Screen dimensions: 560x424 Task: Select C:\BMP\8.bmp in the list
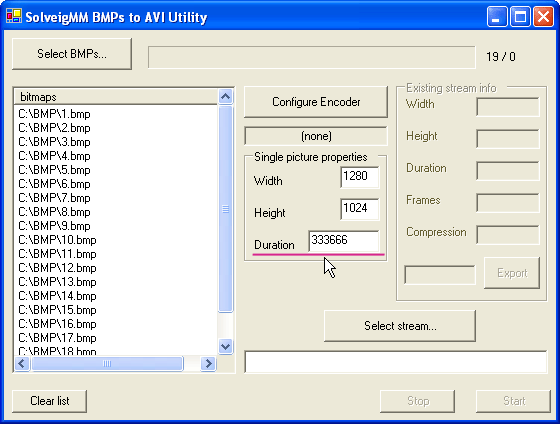pyautogui.click(x=54, y=212)
